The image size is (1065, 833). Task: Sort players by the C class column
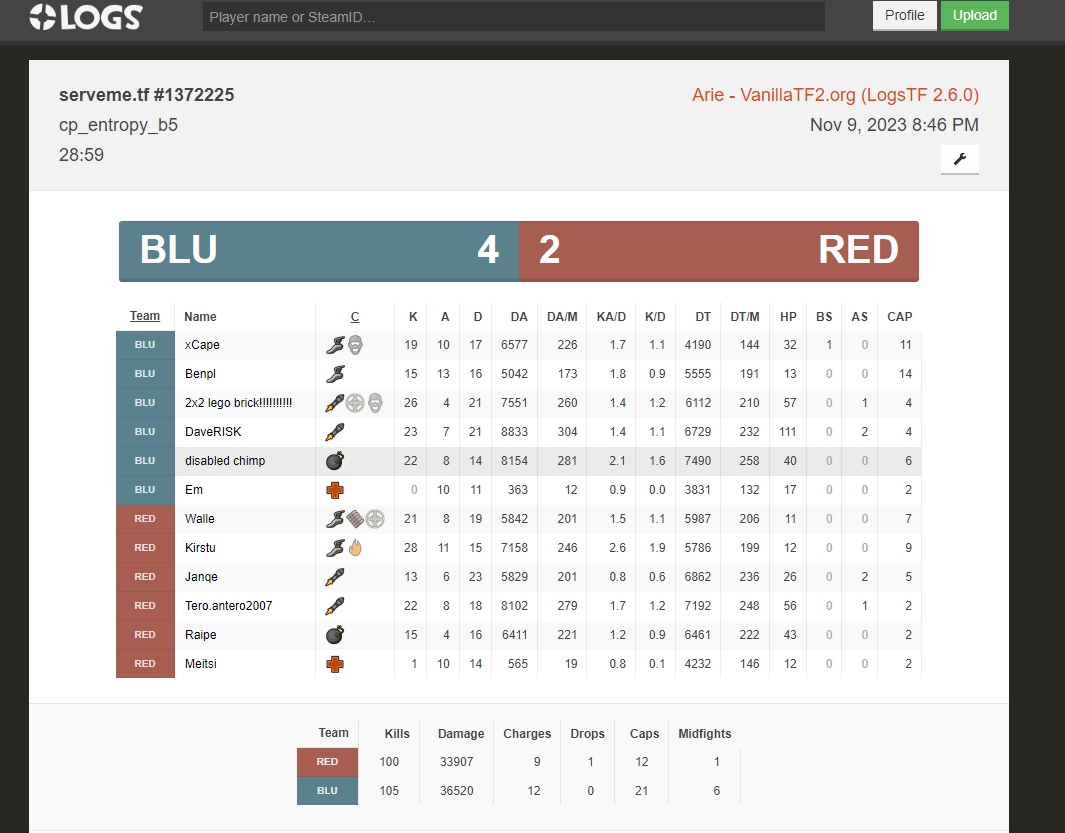(x=355, y=317)
